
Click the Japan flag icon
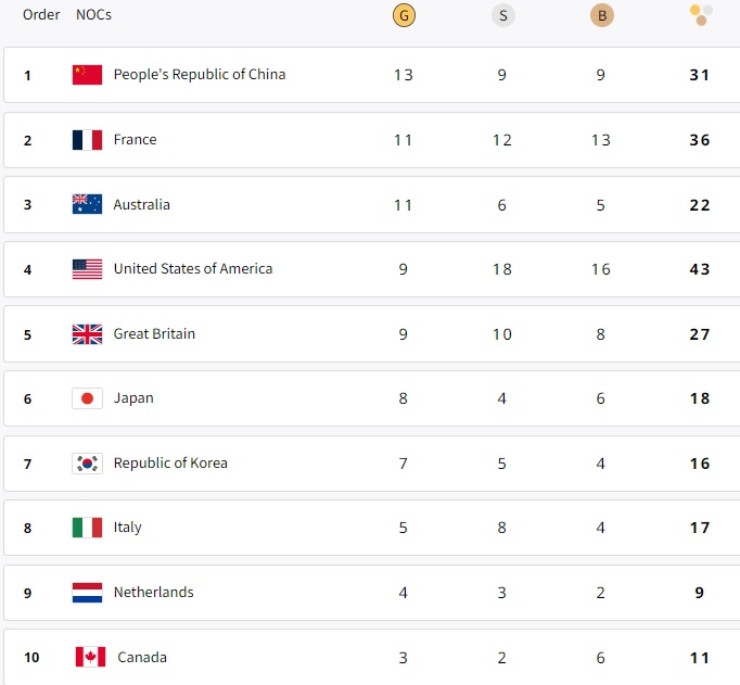click(87, 399)
